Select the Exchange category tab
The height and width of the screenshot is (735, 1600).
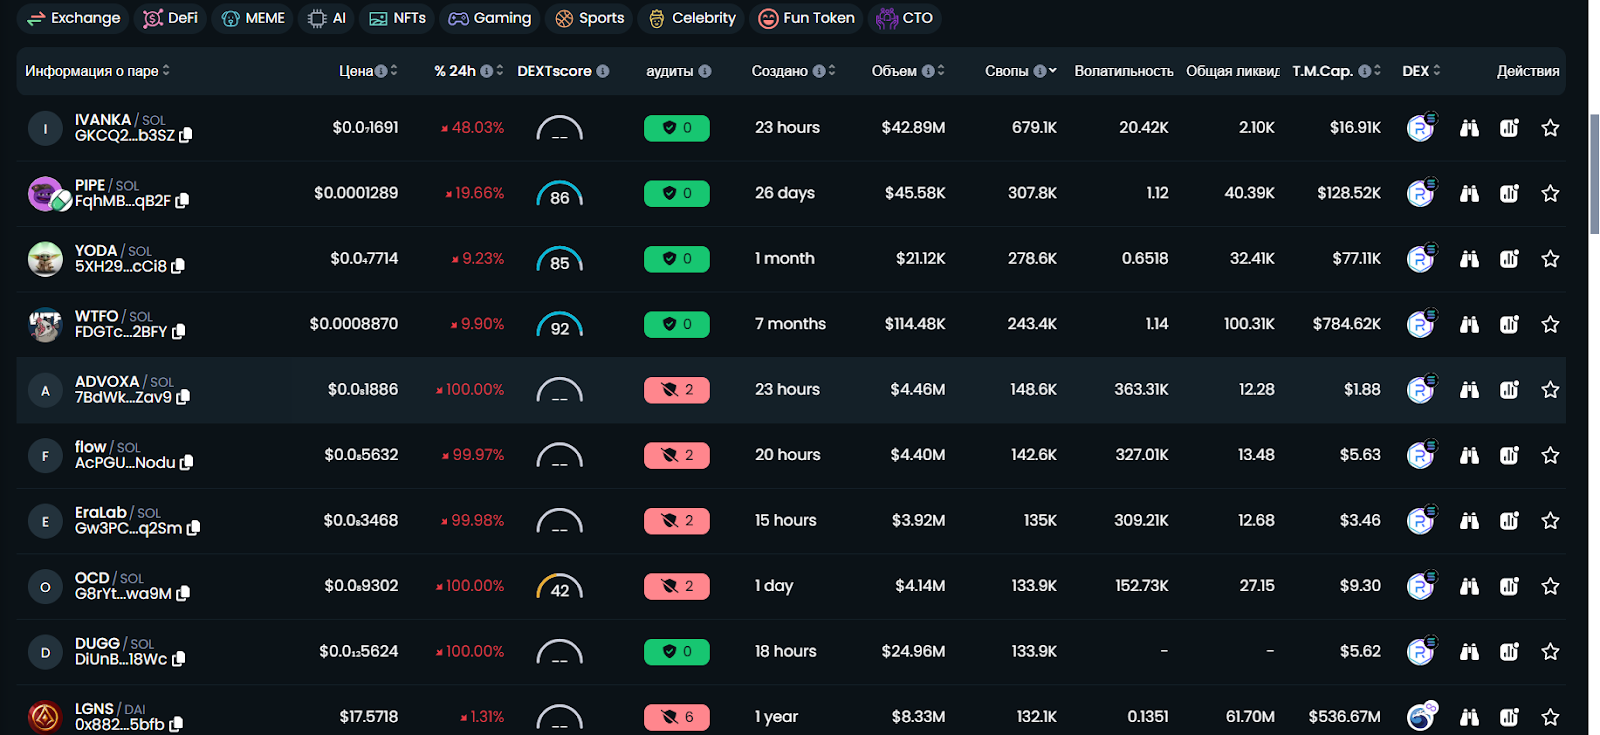coord(74,18)
